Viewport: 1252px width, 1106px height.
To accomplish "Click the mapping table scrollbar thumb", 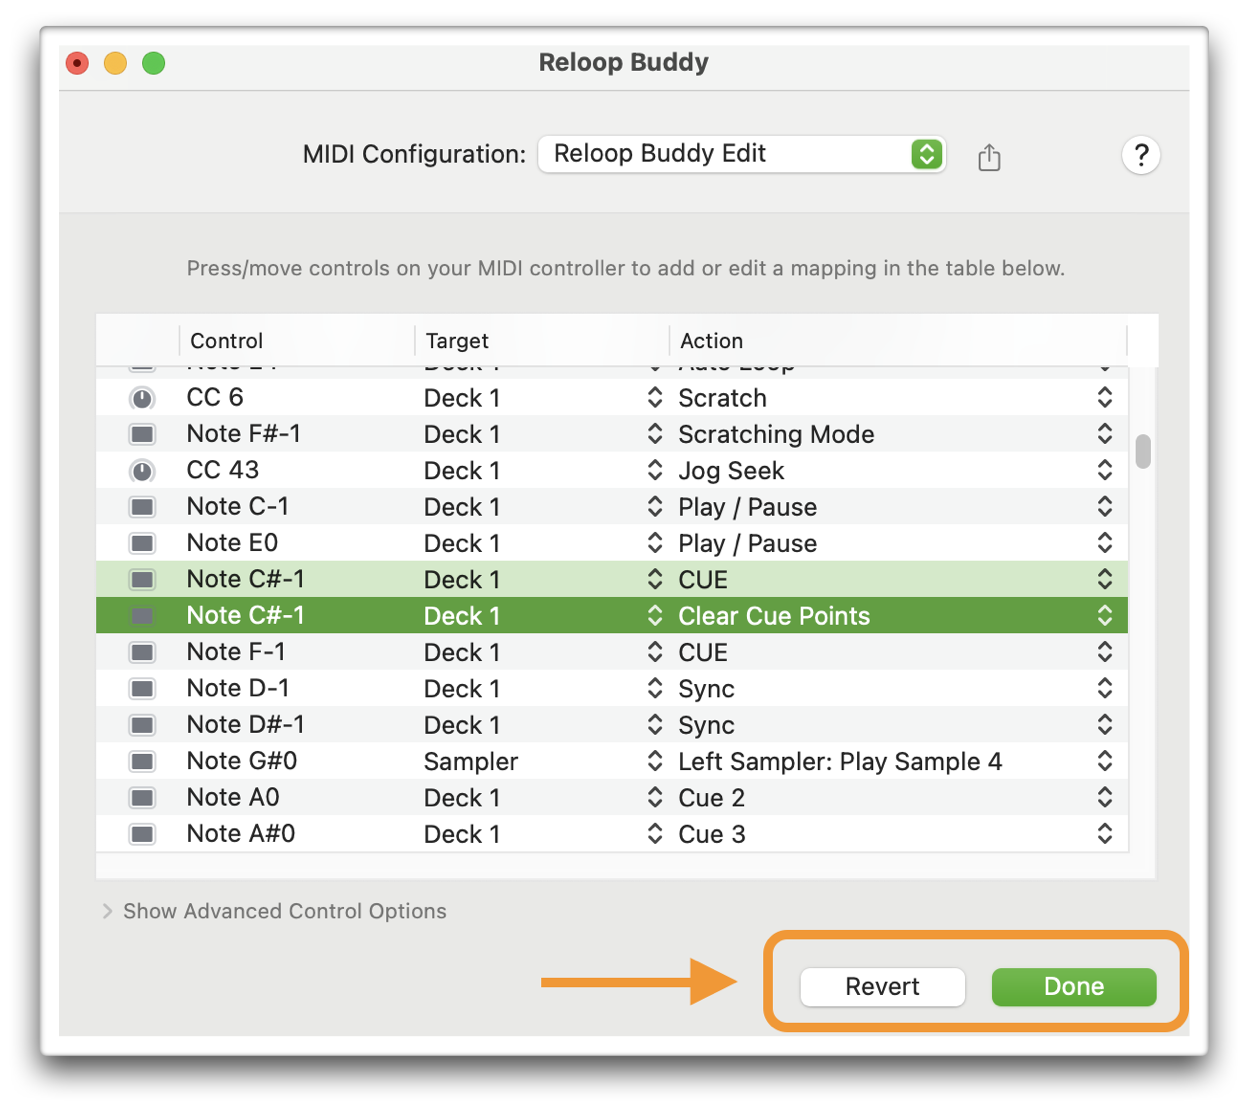I will (1143, 451).
